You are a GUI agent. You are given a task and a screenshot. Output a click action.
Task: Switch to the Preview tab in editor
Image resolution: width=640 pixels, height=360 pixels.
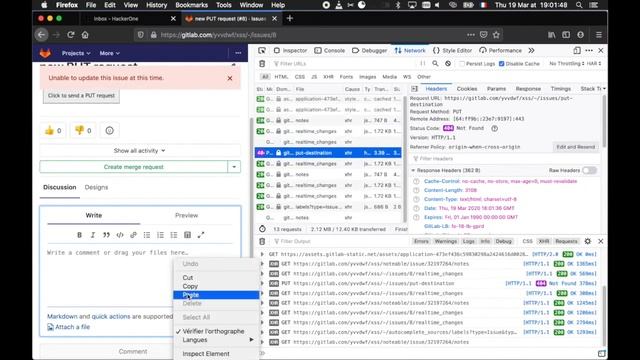click(x=187, y=216)
